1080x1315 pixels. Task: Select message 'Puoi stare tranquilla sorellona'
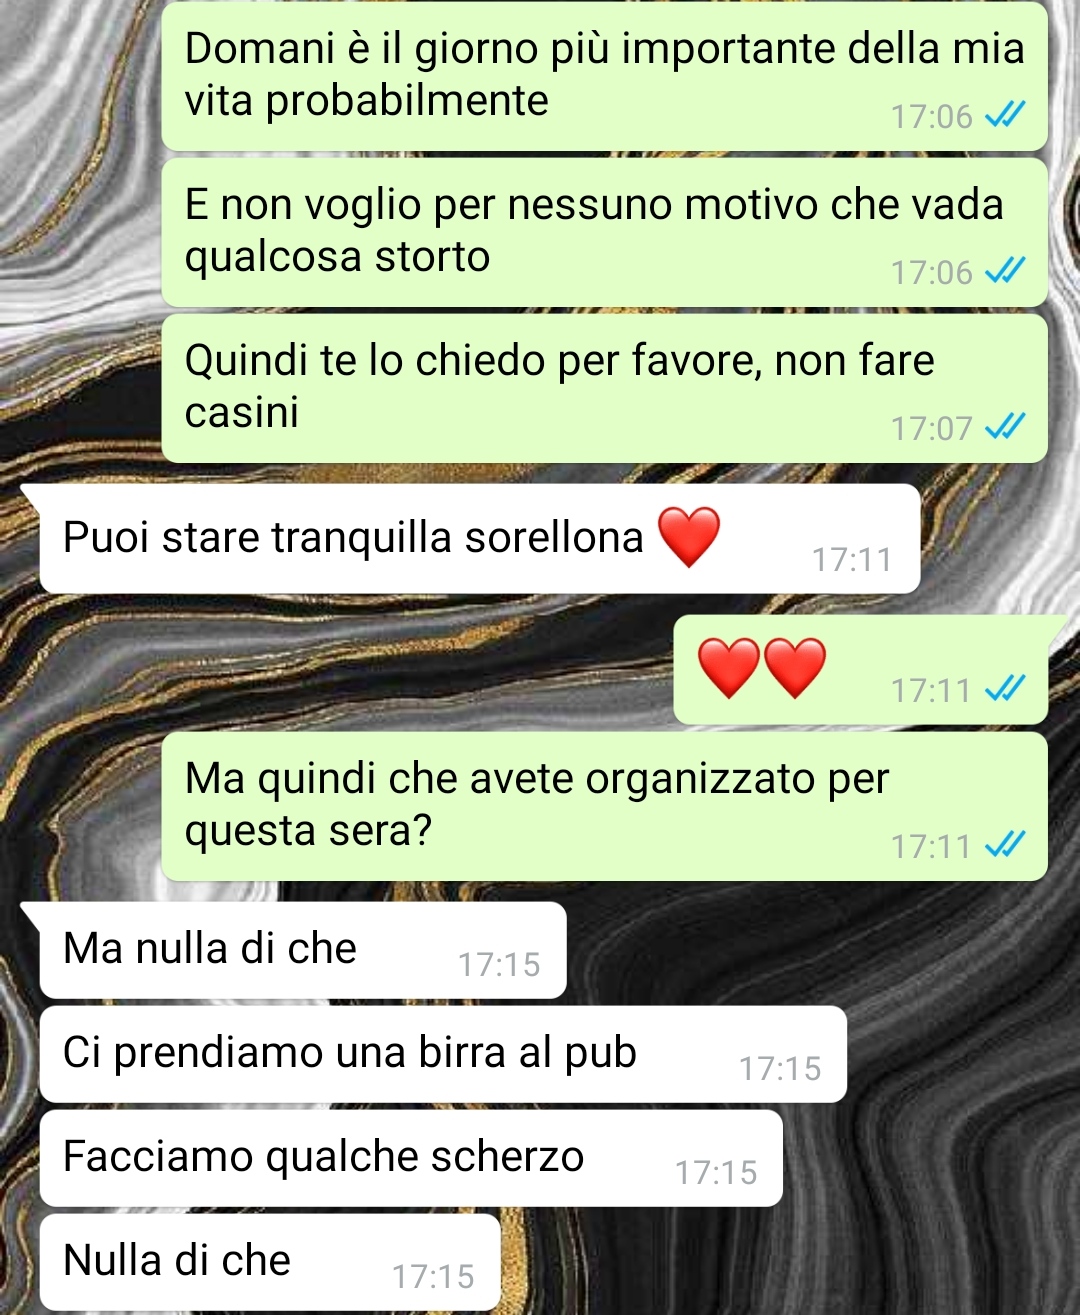coord(480,539)
